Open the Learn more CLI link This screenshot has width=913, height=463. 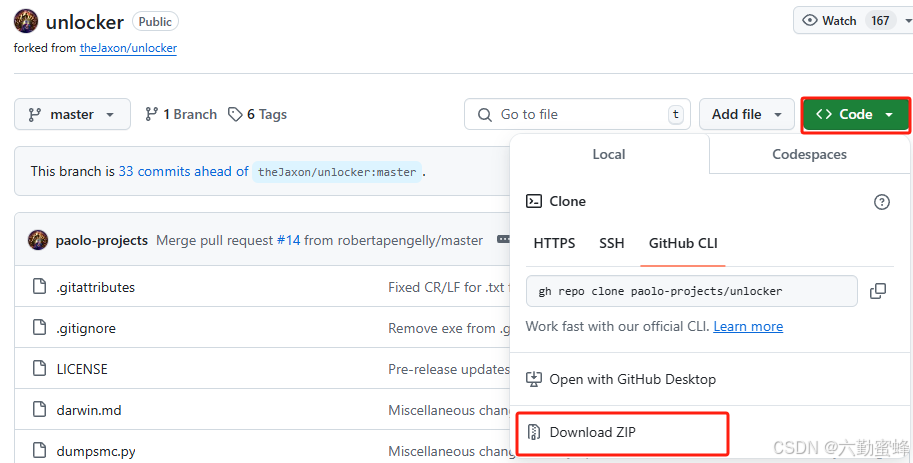[748, 326]
